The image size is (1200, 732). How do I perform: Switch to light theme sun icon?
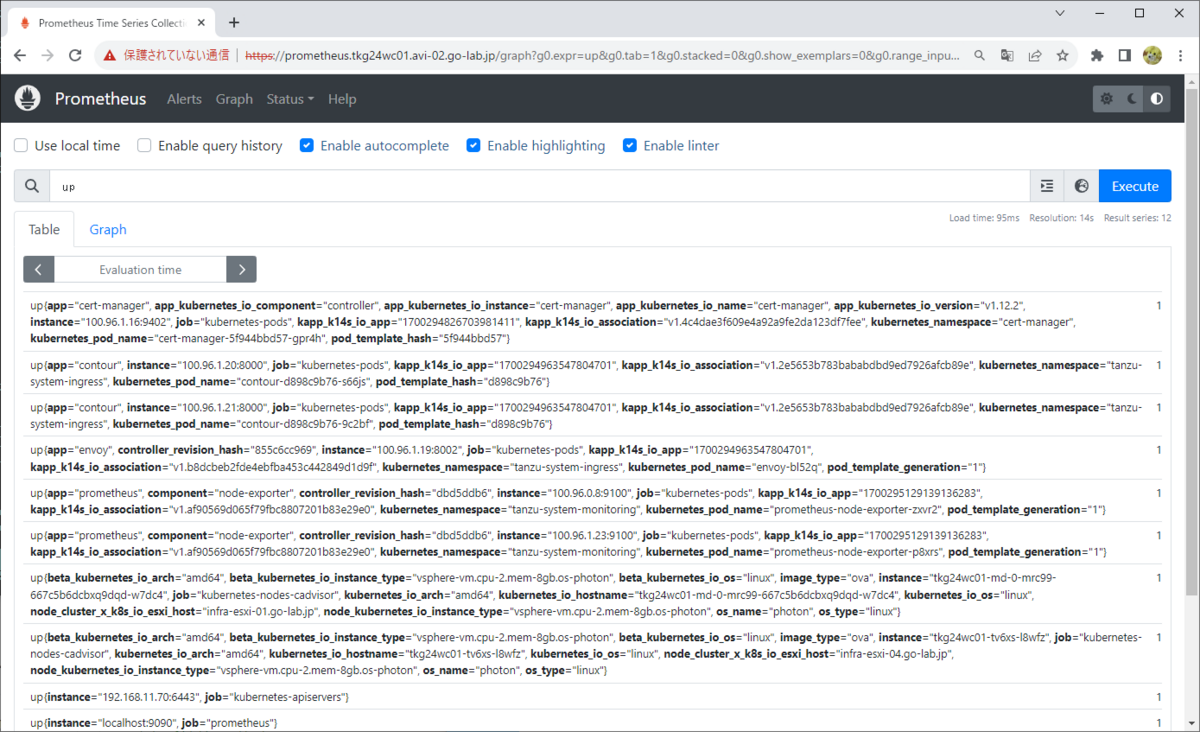[x=1106, y=99]
